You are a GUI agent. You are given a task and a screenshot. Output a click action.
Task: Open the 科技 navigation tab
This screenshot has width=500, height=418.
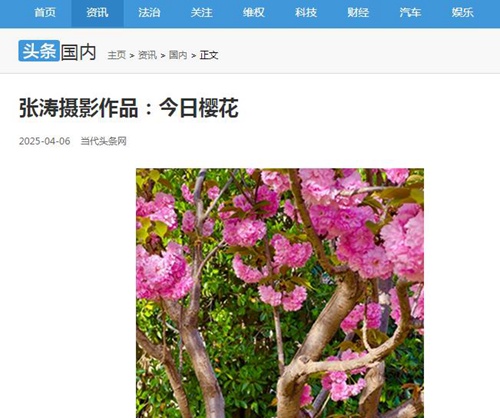[x=306, y=13]
